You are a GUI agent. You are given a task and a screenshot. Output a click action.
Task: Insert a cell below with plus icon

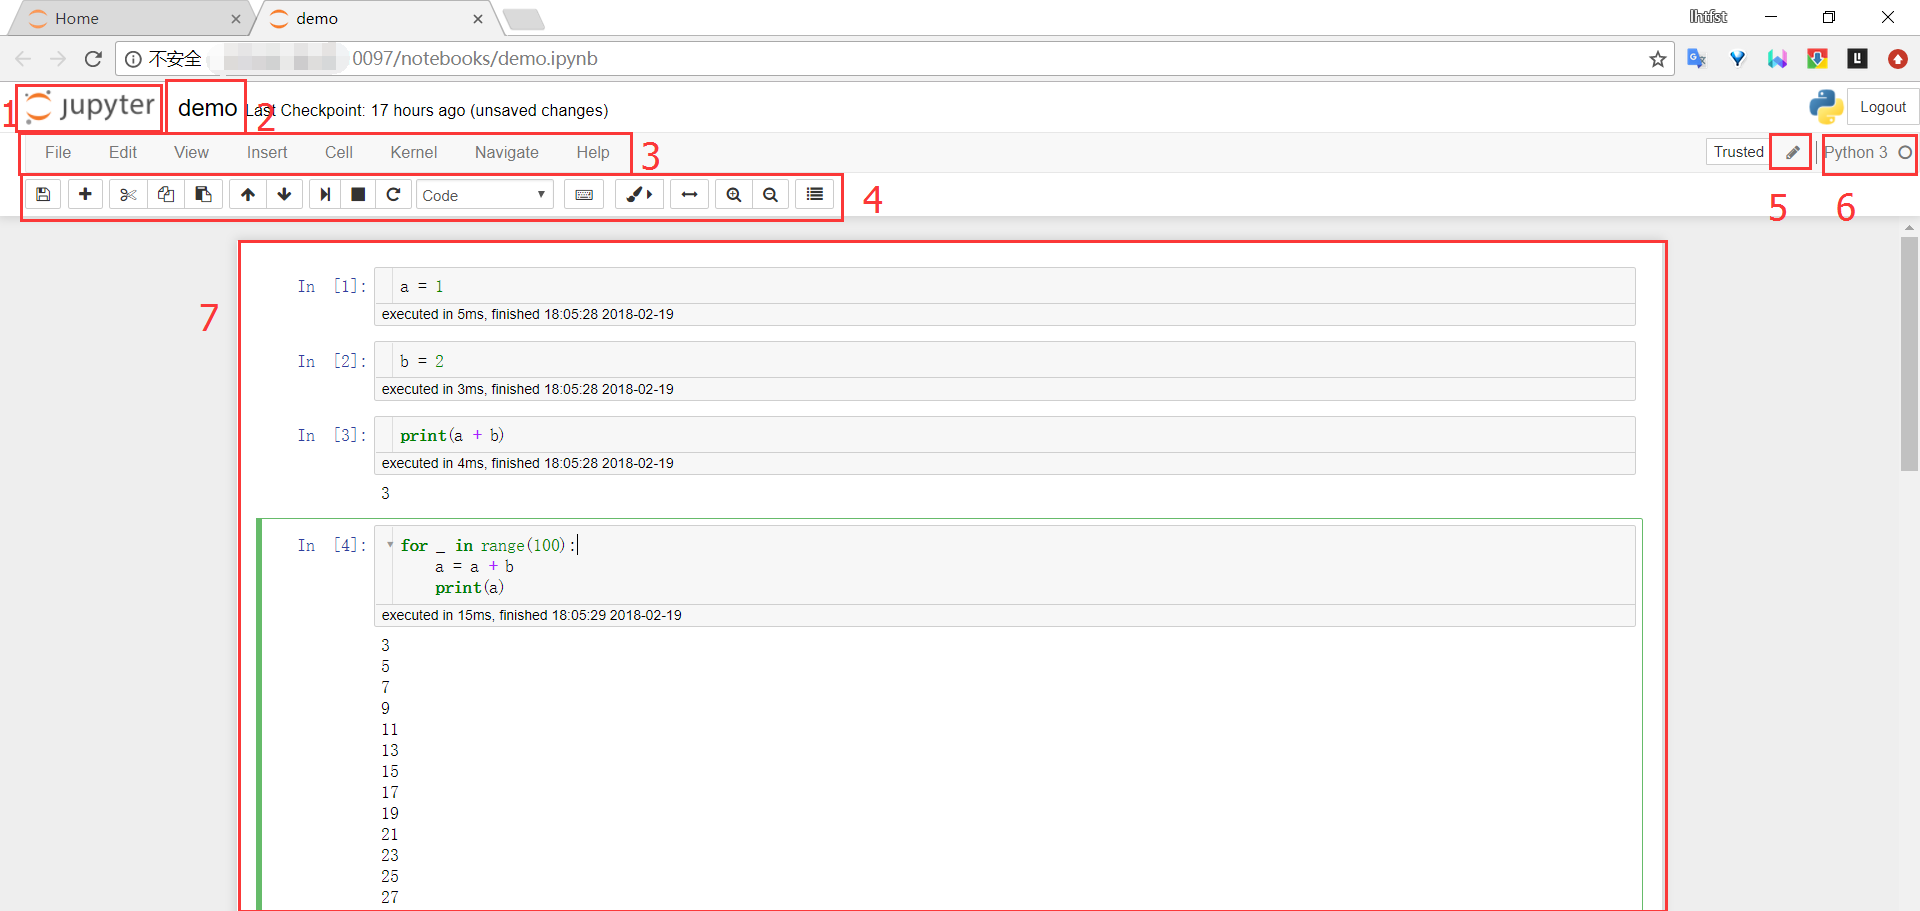[x=85, y=194]
